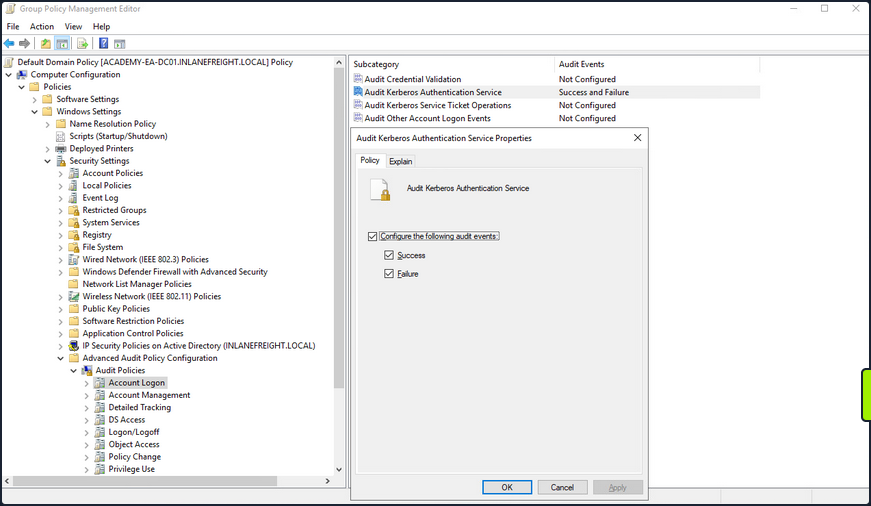Click the blue Back arrow in the toolbar

coord(9,44)
